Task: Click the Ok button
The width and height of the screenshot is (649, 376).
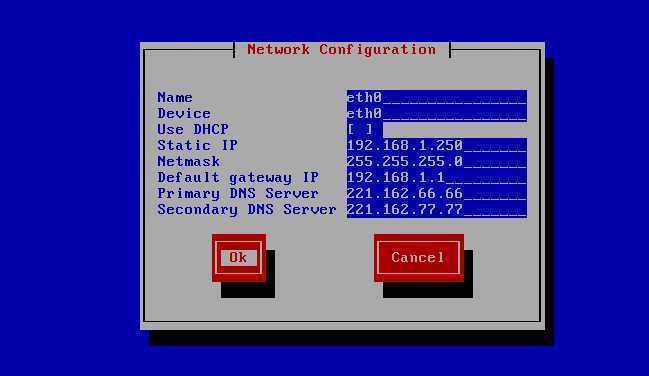Action: (x=239, y=258)
